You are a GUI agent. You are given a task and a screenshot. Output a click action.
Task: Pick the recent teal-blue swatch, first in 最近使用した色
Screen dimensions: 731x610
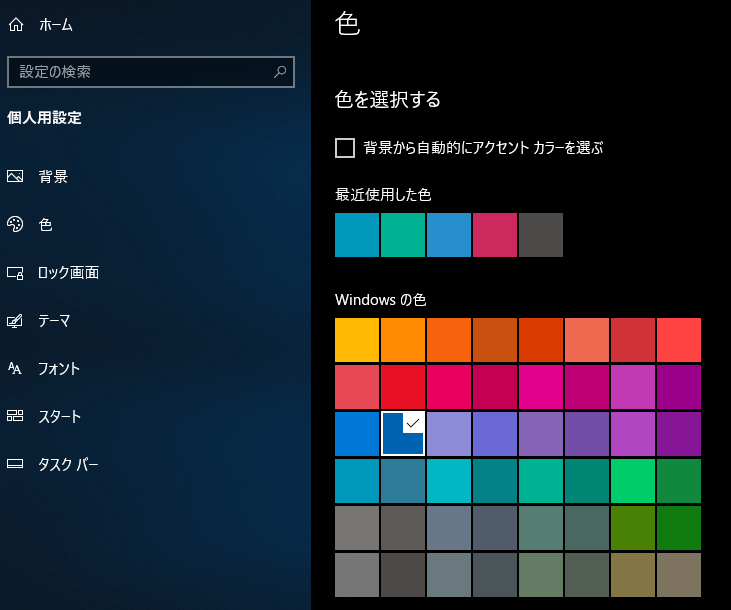(x=357, y=235)
